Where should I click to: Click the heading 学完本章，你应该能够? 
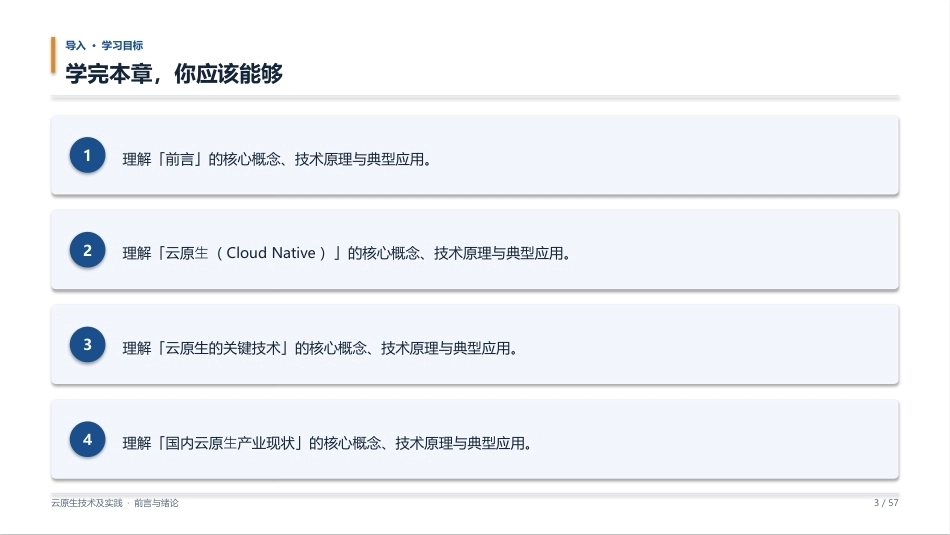click(x=174, y=74)
